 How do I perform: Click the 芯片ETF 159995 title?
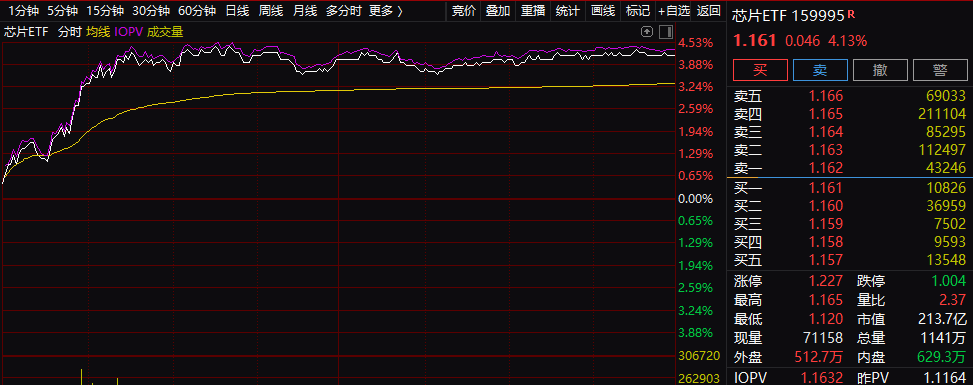(x=788, y=16)
